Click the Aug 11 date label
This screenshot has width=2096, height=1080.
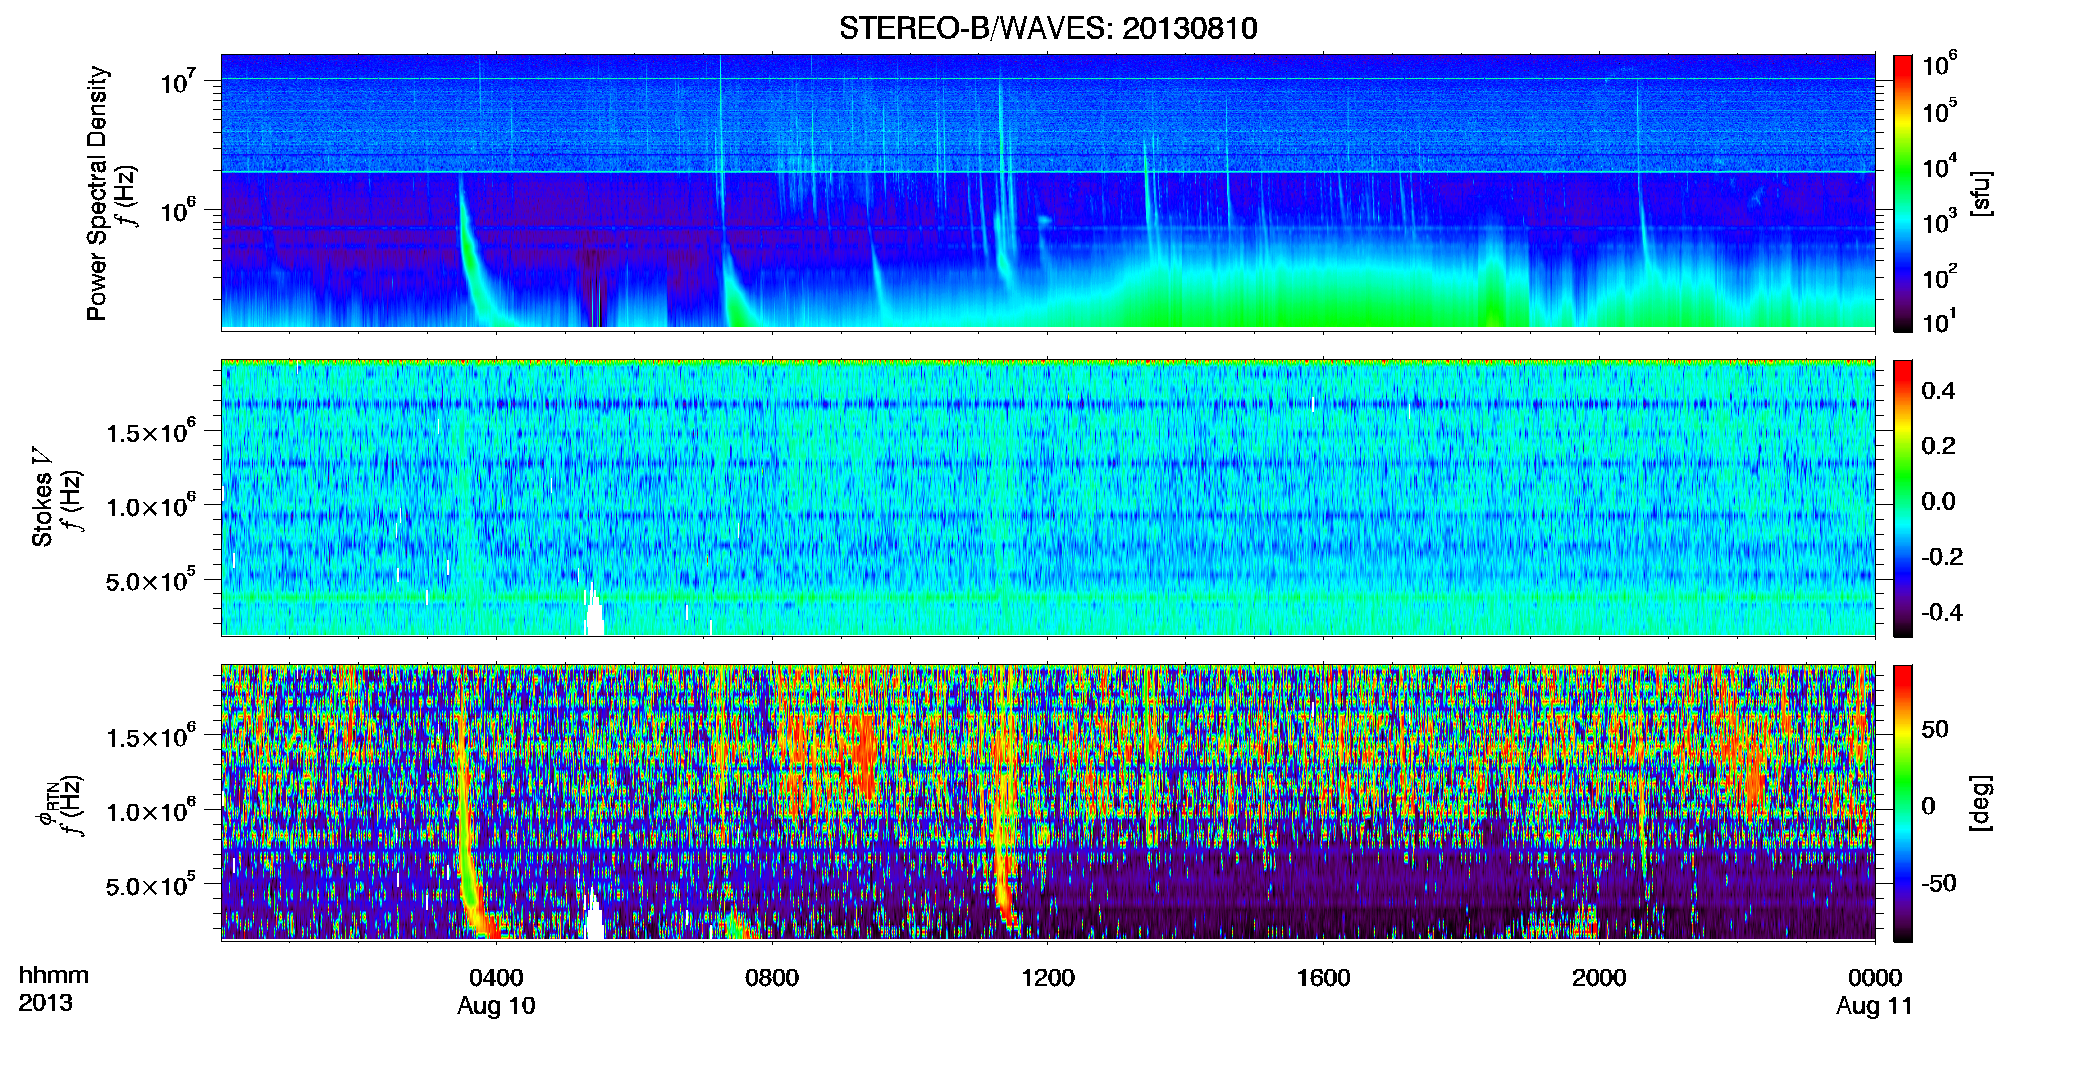pyautogui.click(x=1875, y=1006)
